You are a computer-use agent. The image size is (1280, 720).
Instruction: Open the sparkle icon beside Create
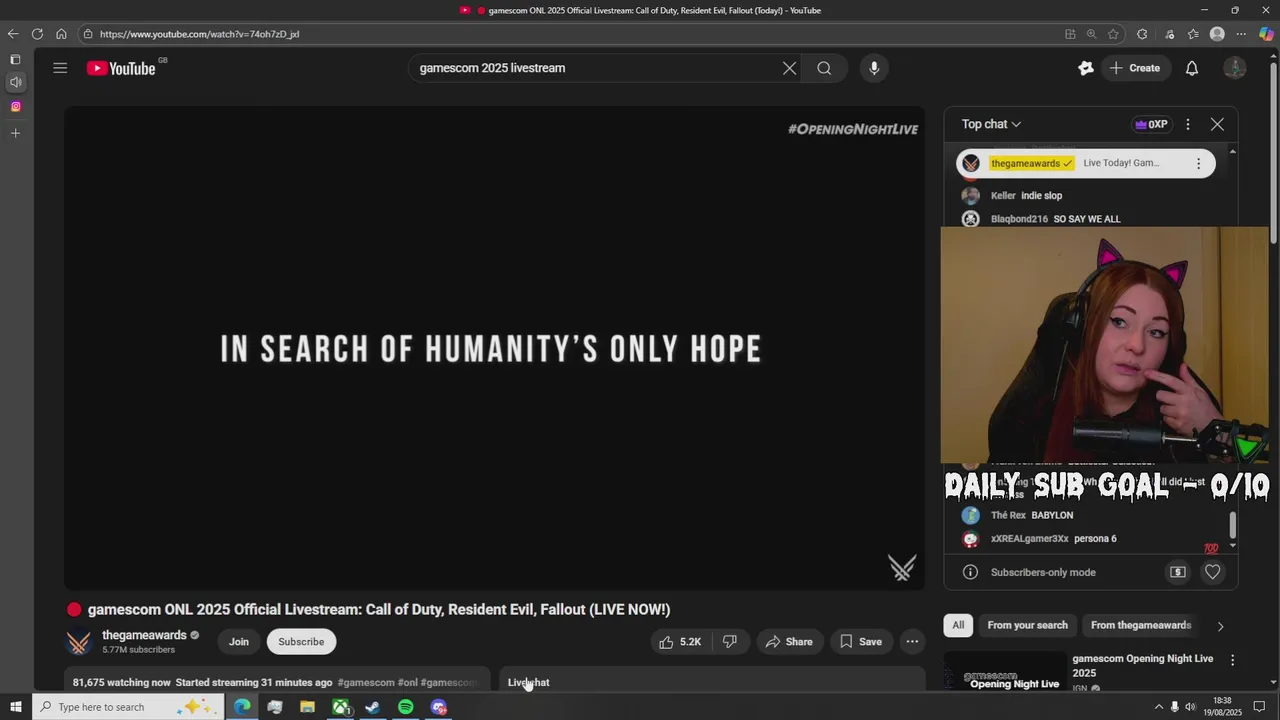(x=1086, y=68)
